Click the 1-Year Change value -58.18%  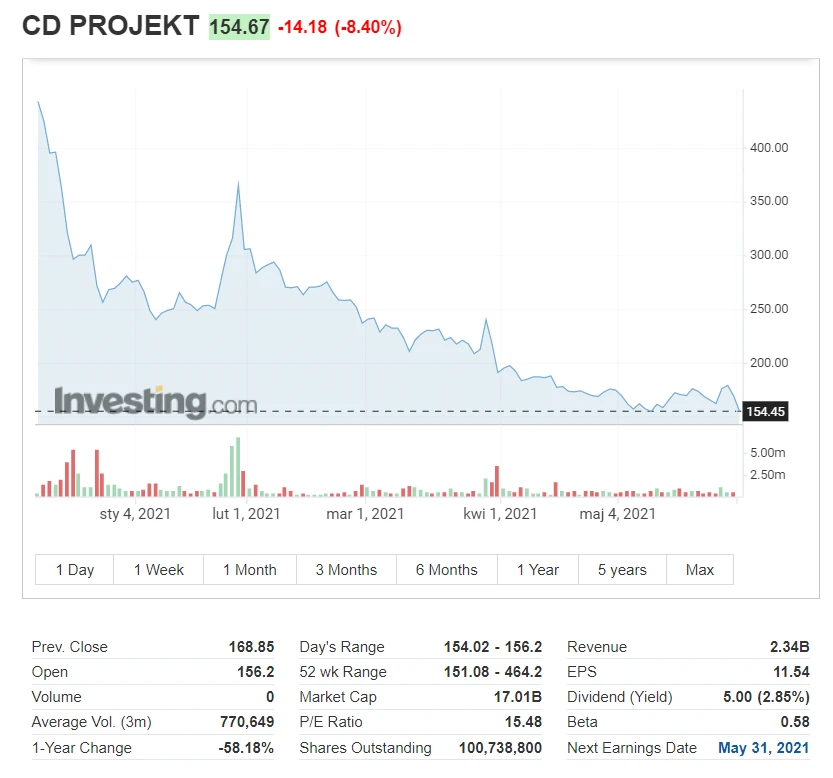point(246,748)
